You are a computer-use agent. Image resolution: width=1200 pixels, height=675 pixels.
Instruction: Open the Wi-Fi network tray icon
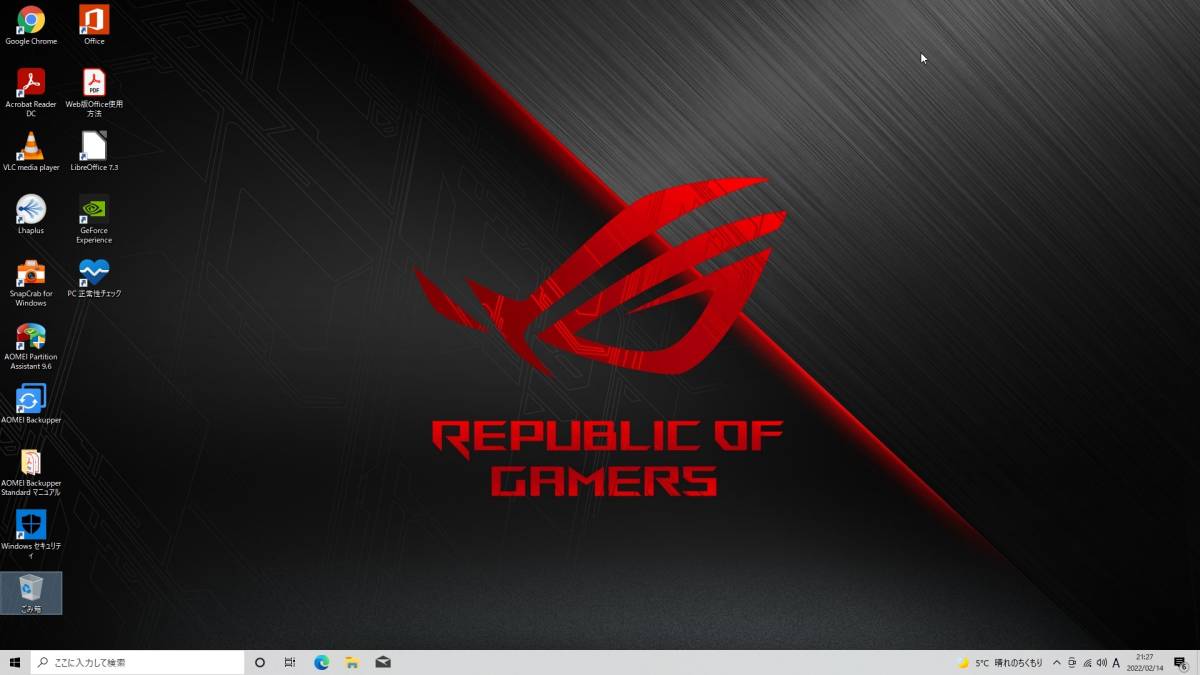point(1086,663)
